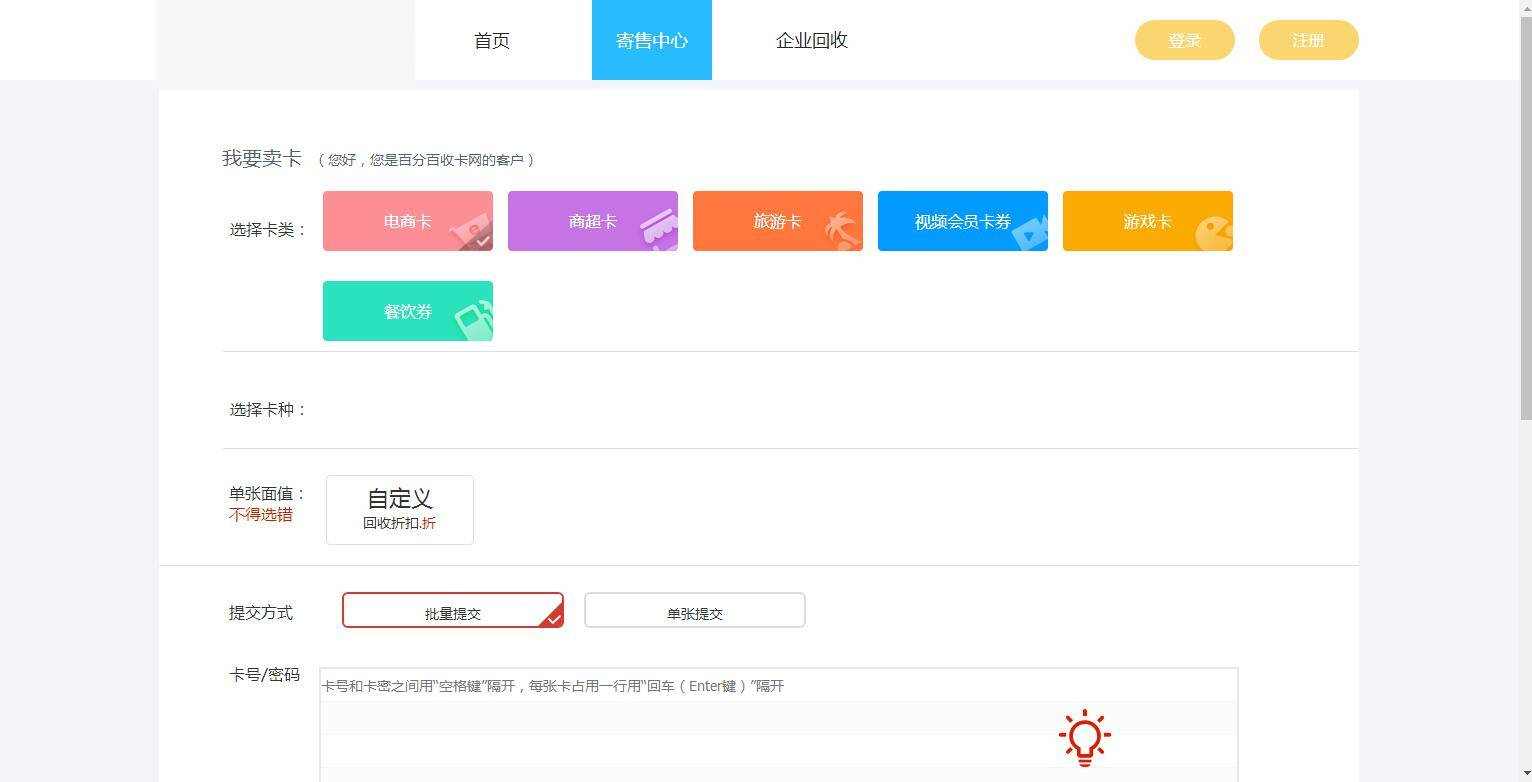Image resolution: width=1532 pixels, height=782 pixels.
Task: Click the scroll-down arrow at bottom right
Action: tap(1524, 774)
